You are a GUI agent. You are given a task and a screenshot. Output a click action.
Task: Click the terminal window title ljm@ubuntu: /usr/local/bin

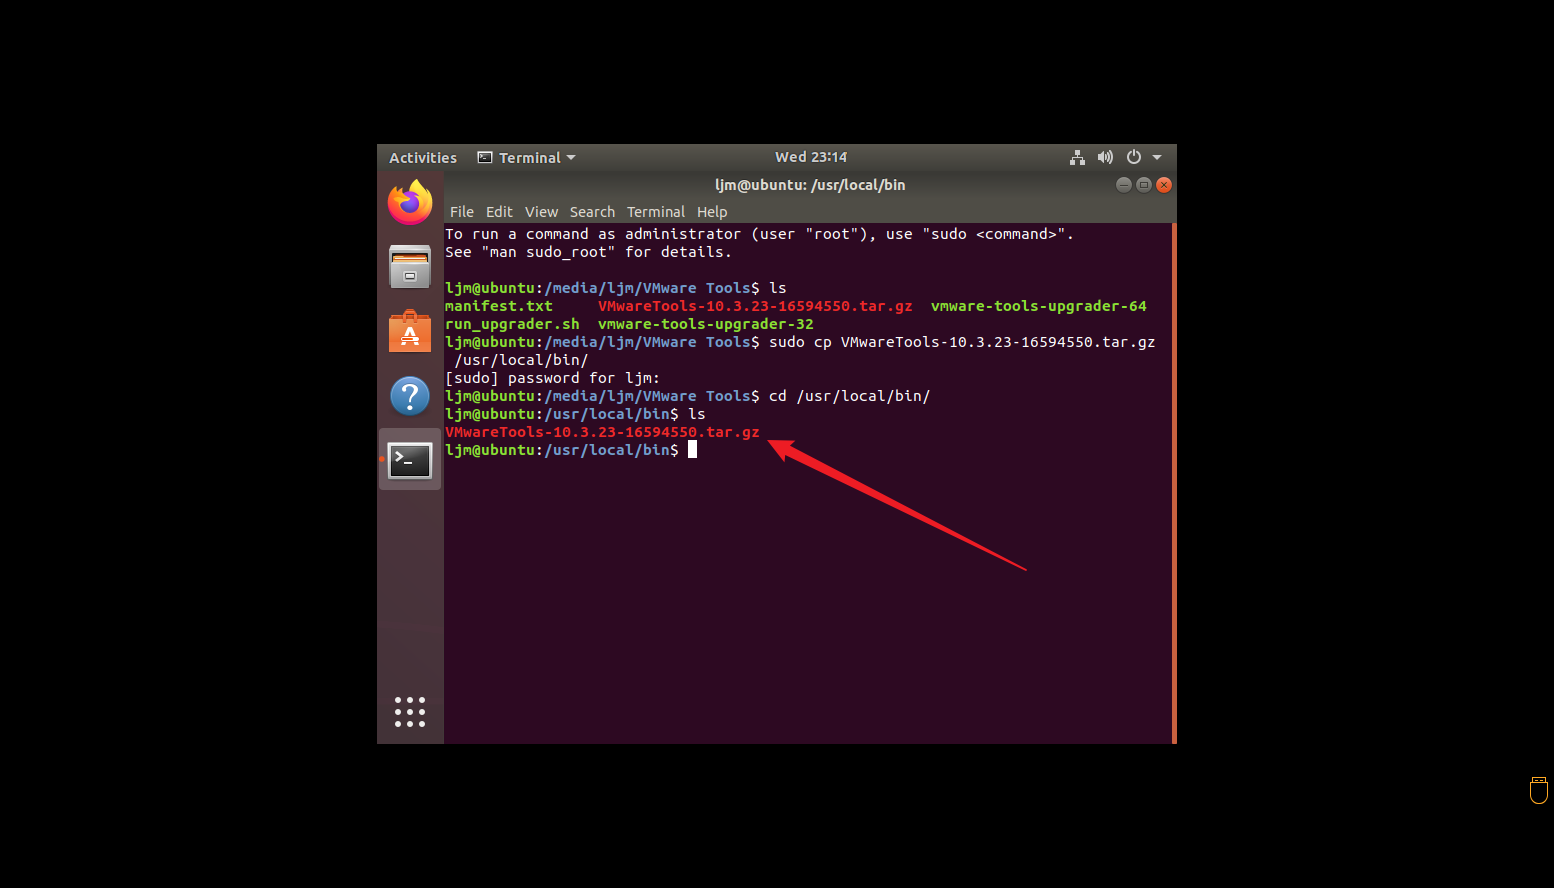810,185
